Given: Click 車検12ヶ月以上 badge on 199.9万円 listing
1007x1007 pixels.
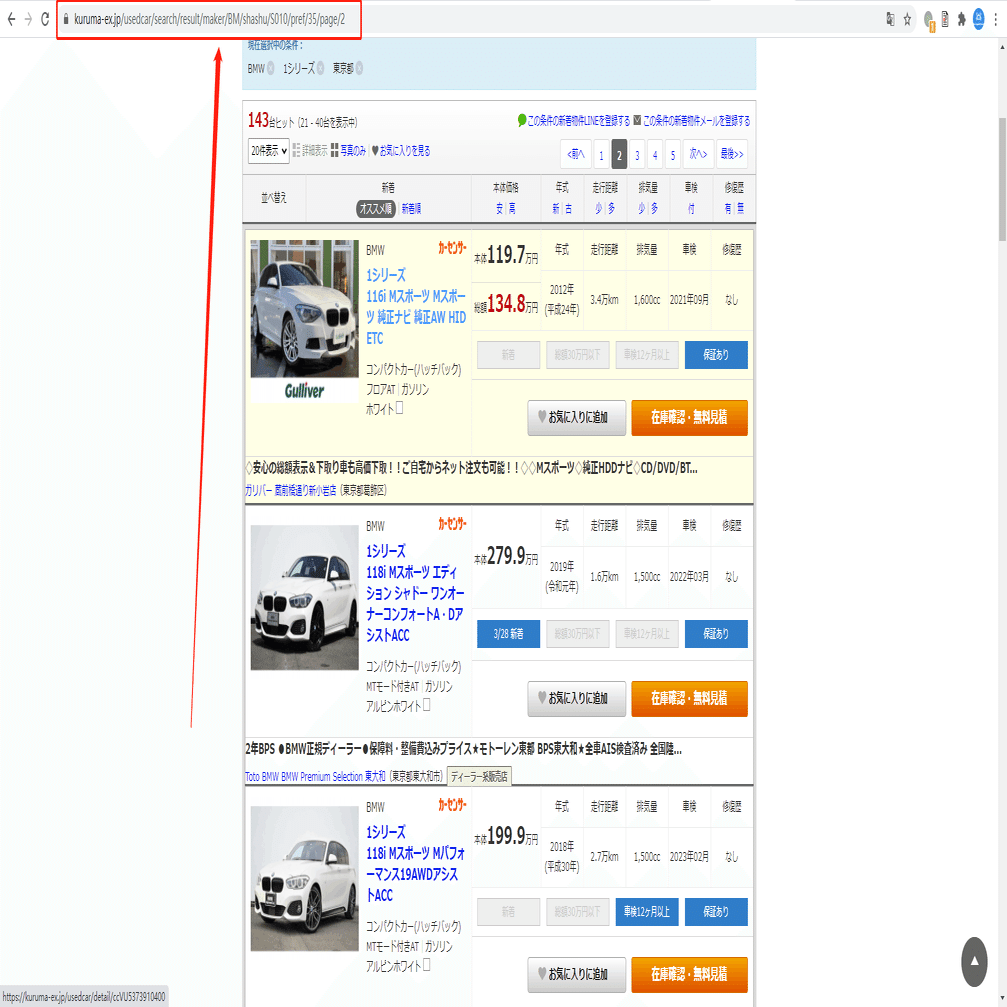Looking at the screenshot, I should tap(647, 912).
